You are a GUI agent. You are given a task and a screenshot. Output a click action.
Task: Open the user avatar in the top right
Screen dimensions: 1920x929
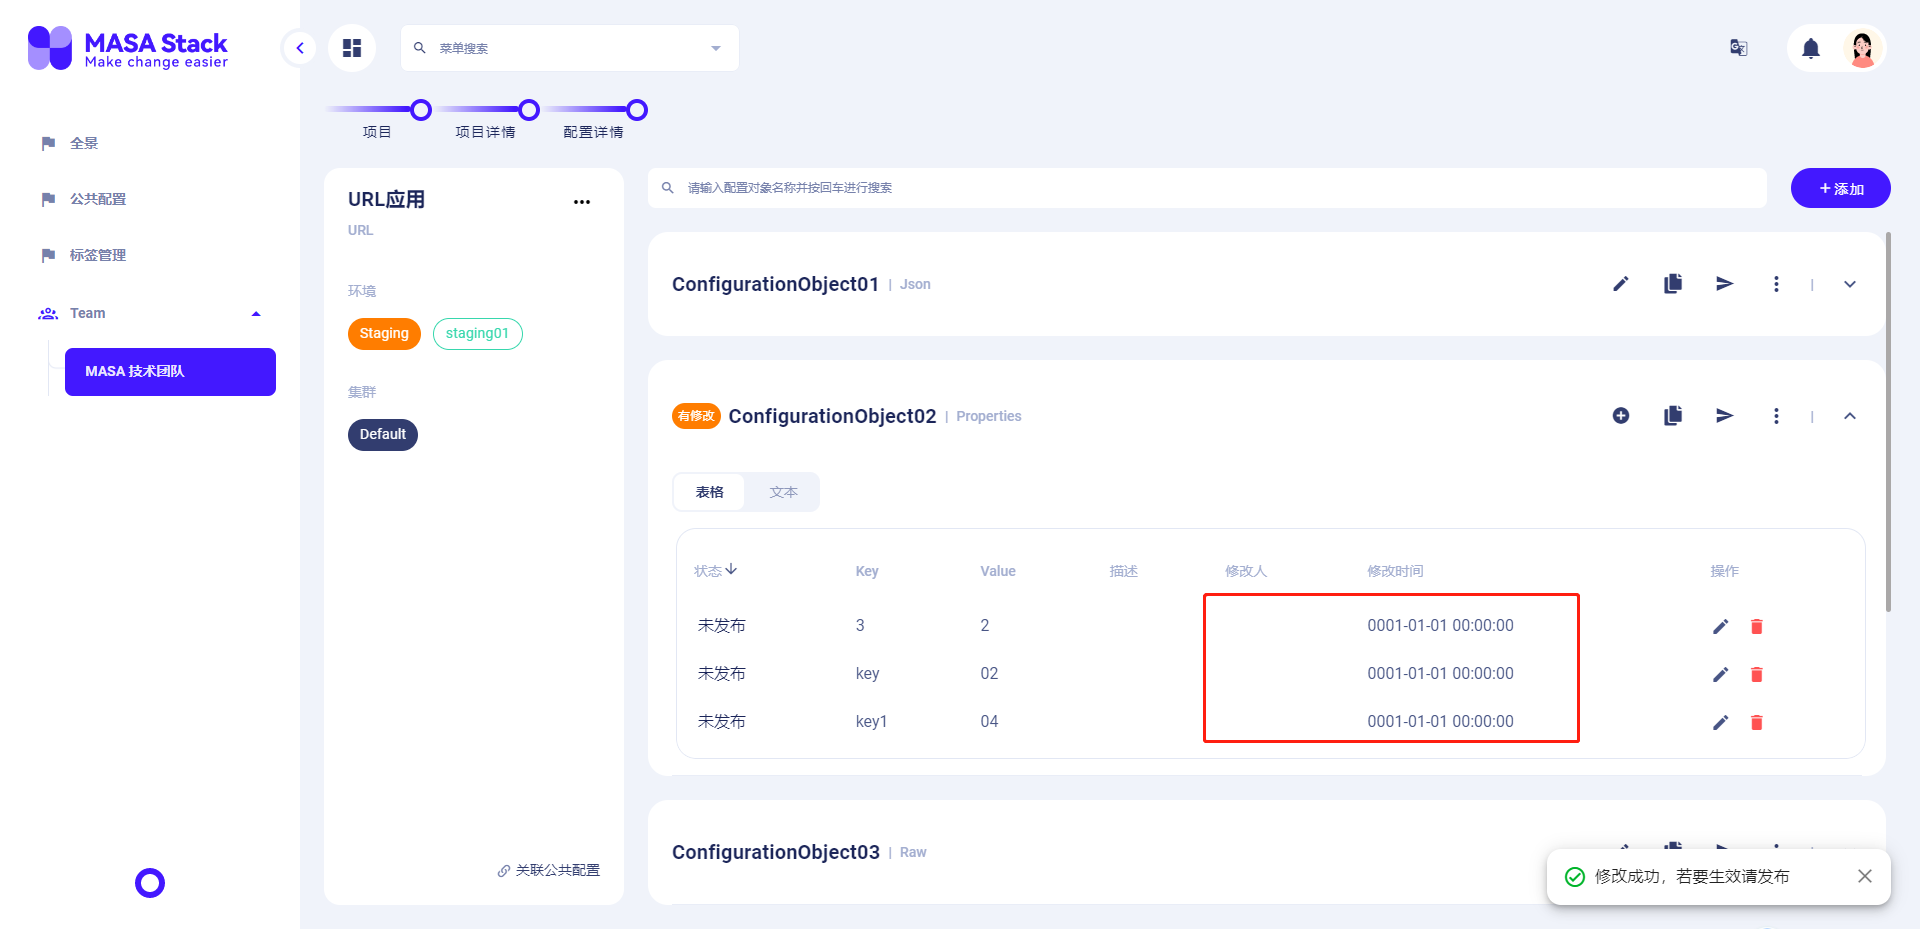pos(1862,47)
